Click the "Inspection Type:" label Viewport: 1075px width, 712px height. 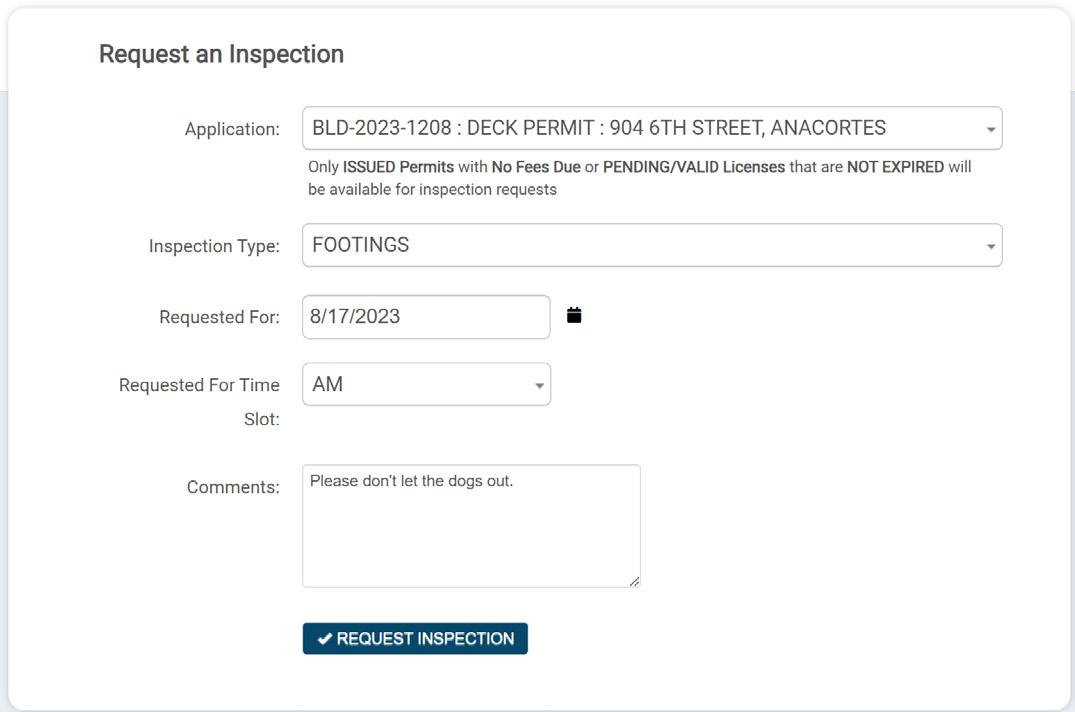[x=214, y=246]
